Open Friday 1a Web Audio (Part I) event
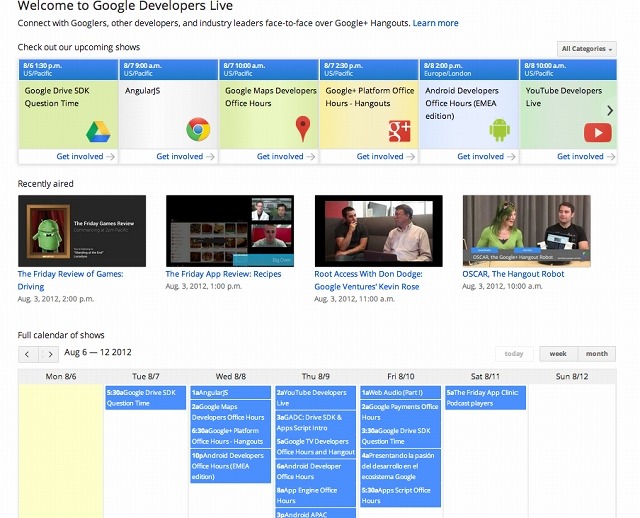 [400, 393]
